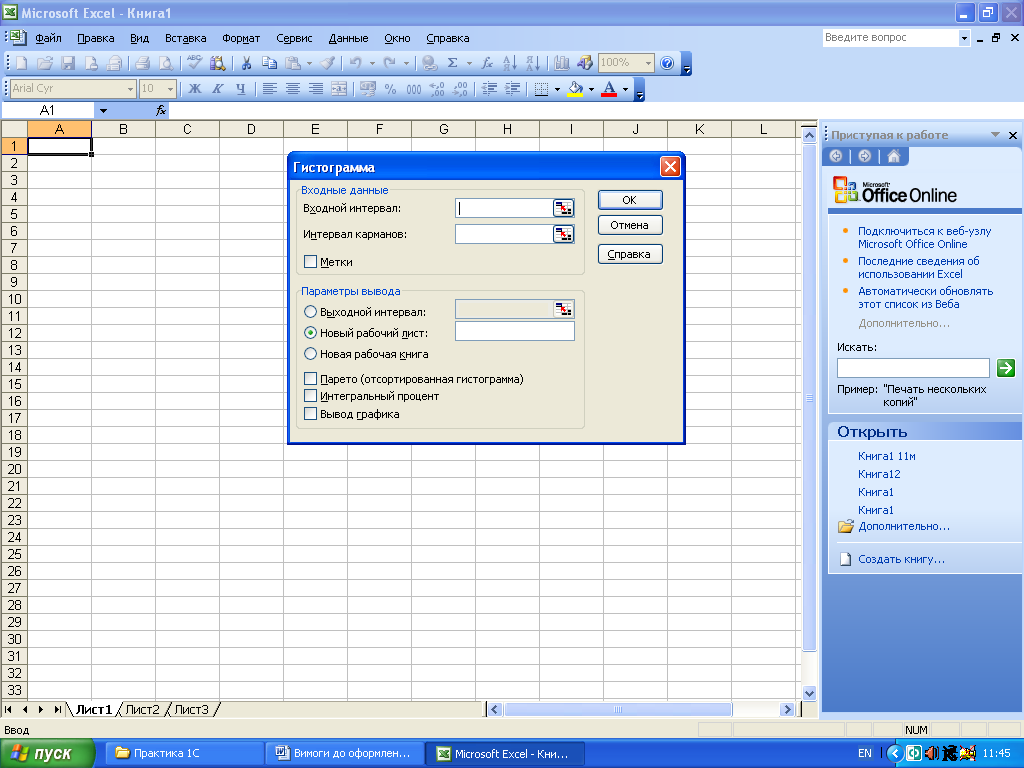Click the Format Painter brush icon

click(328, 63)
